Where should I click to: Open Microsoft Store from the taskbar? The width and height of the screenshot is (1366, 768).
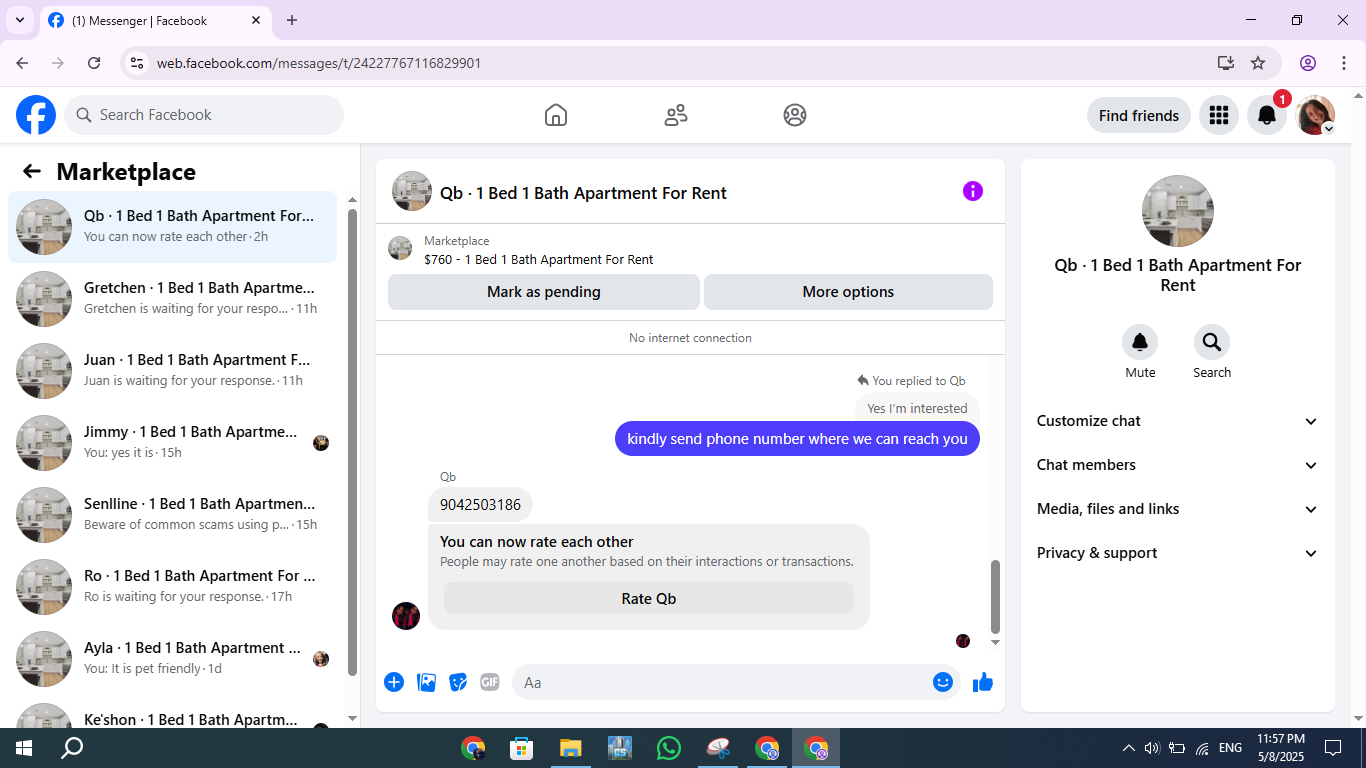tap(522, 748)
